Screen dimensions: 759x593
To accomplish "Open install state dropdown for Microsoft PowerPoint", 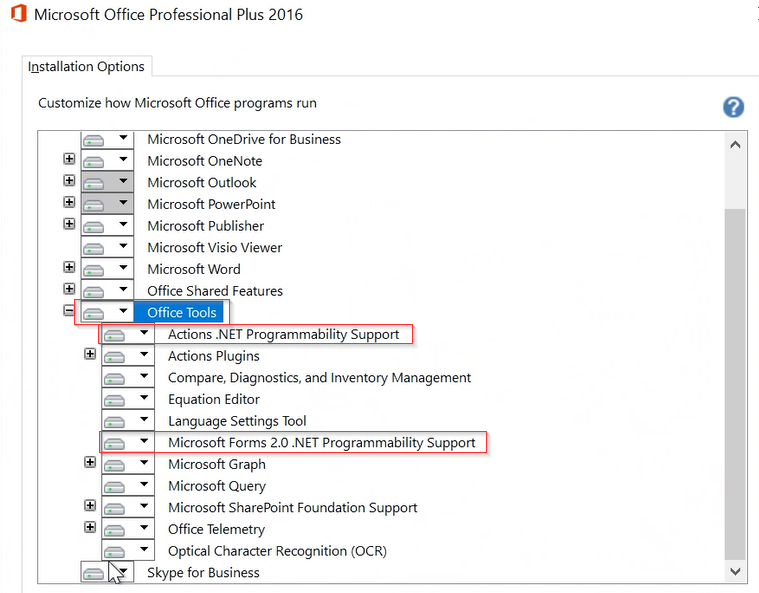I will tap(107, 204).
